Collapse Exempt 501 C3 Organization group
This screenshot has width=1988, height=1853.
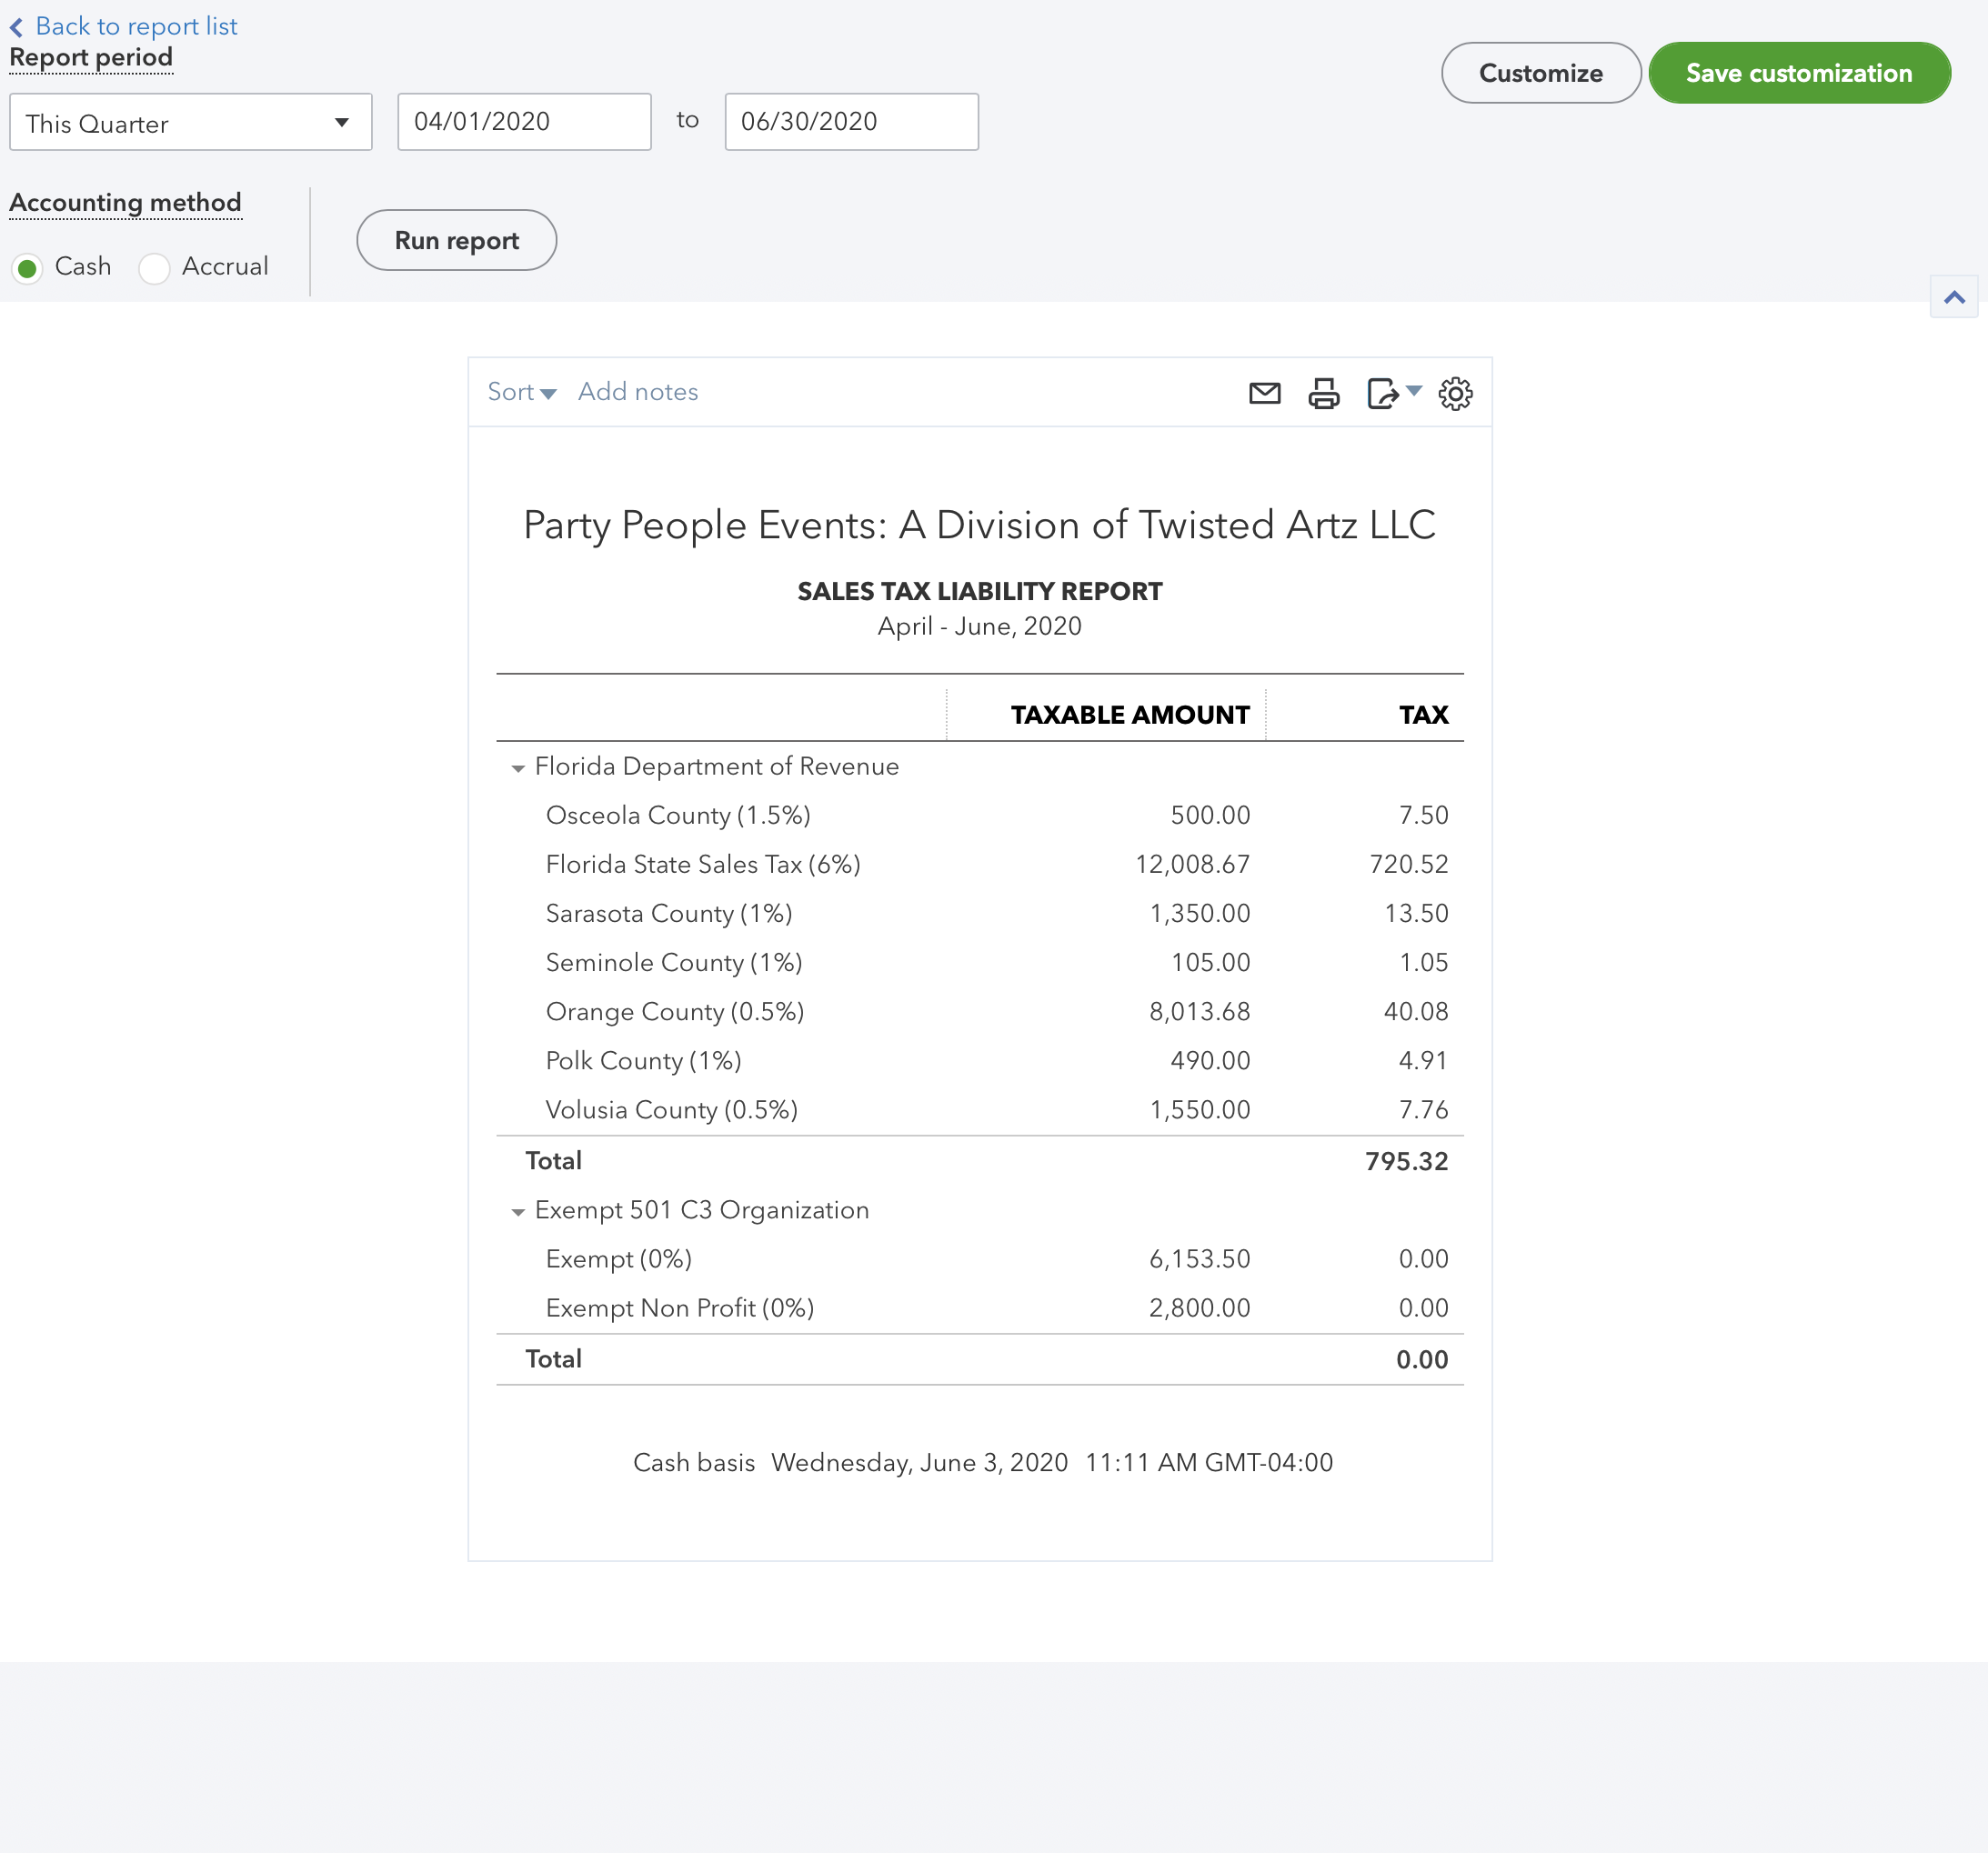point(518,1212)
